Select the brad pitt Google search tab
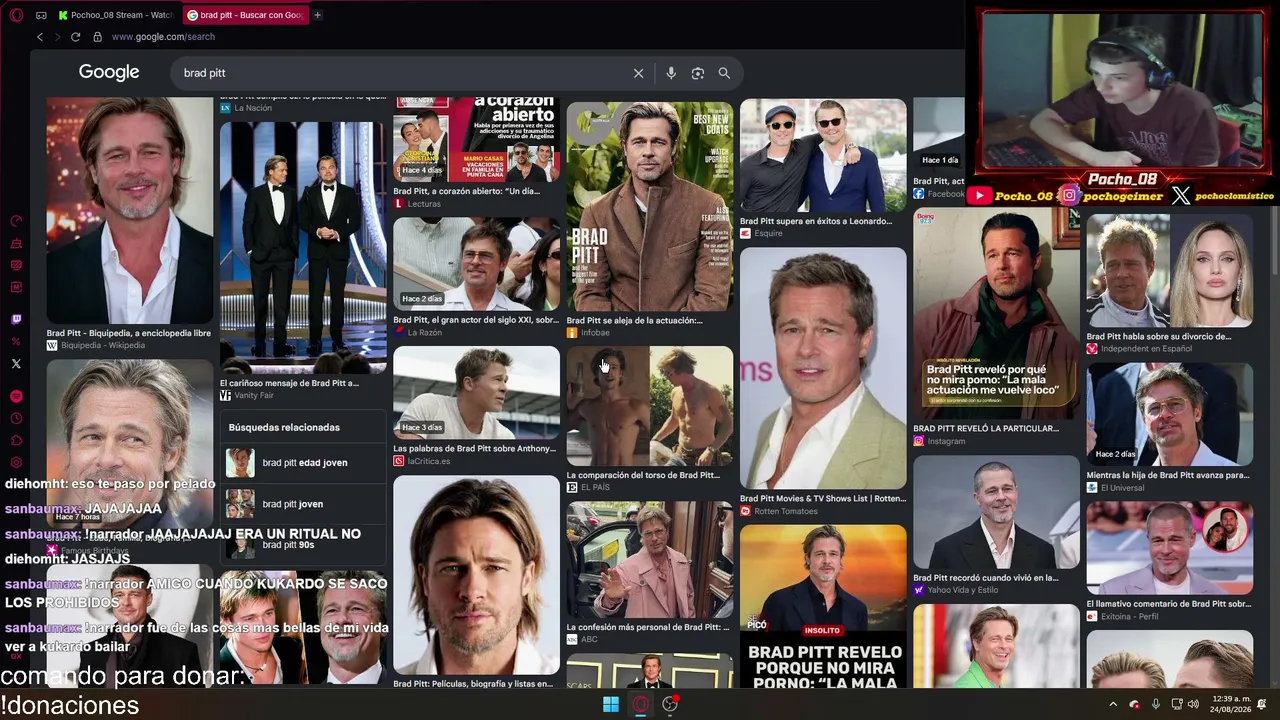Image resolution: width=1280 pixels, height=720 pixels. point(245,15)
